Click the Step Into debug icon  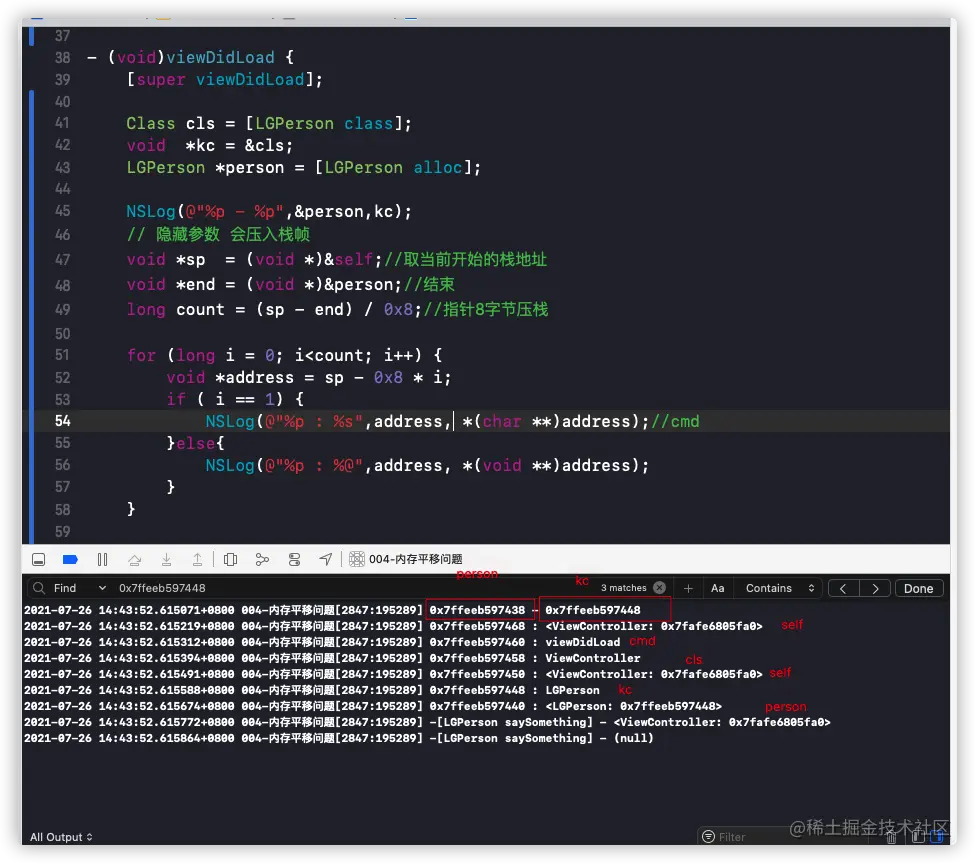(x=166, y=560)
